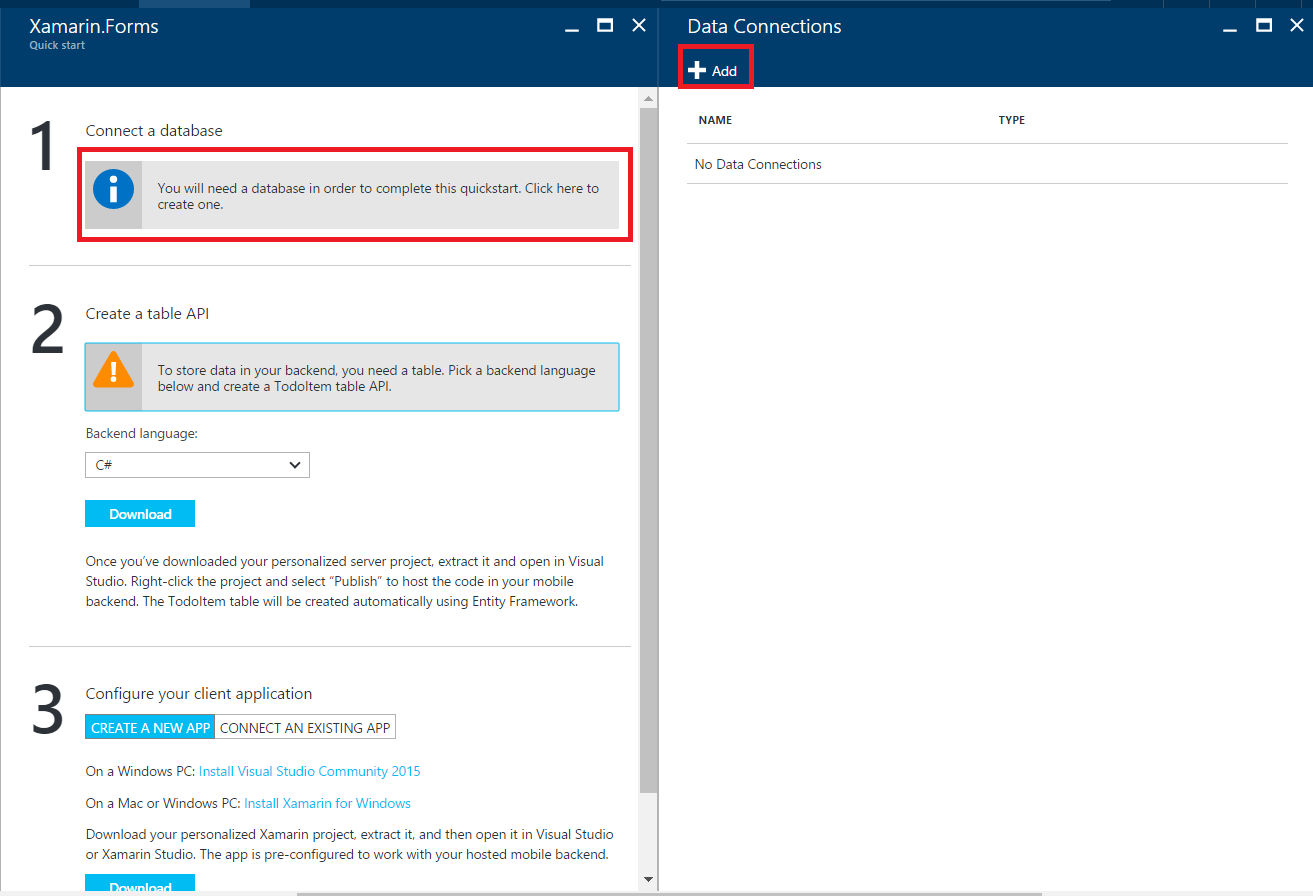Viewport: 1313px width, 896px height.
Task: Click the database needed info message box
Action: click(352, 195)
